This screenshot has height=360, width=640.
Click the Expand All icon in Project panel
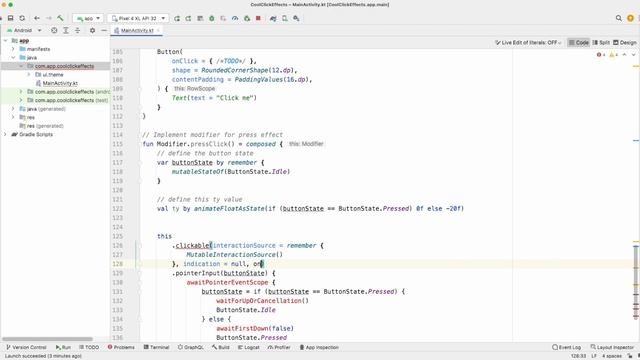point(66,30)
